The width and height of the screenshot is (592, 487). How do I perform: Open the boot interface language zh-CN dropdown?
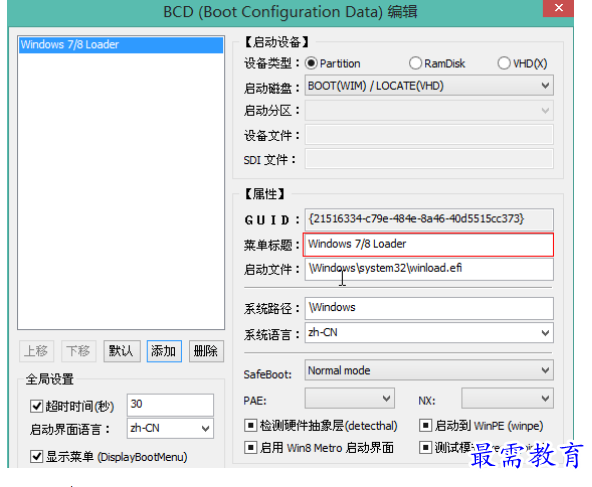pyautogui.click(x=170, y=428)
